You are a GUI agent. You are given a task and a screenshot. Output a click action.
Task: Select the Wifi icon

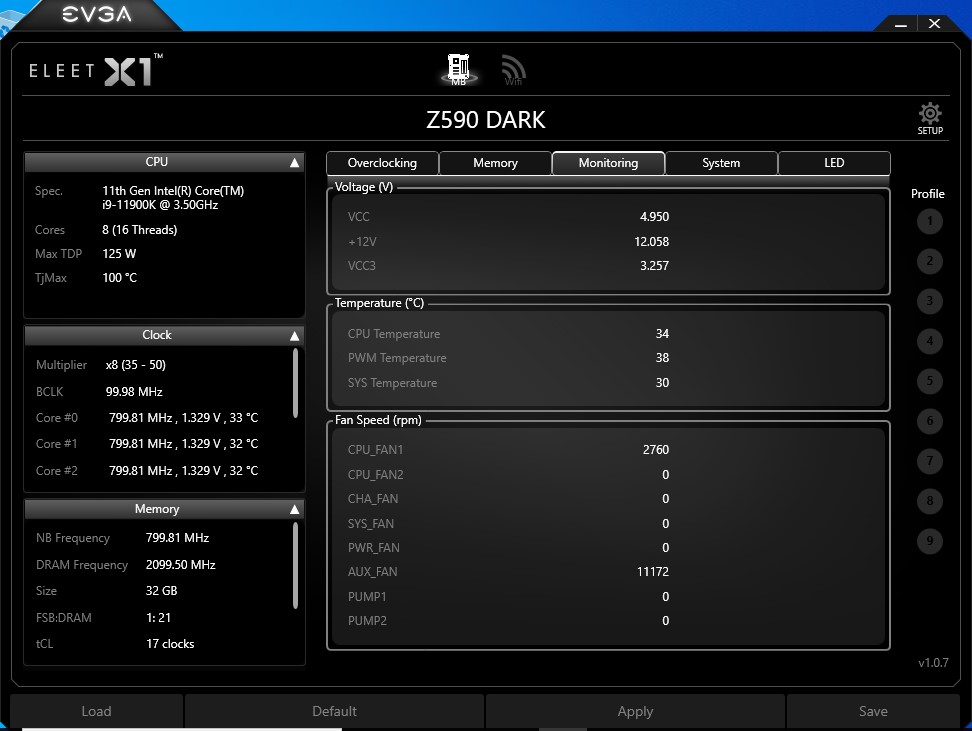513,70
